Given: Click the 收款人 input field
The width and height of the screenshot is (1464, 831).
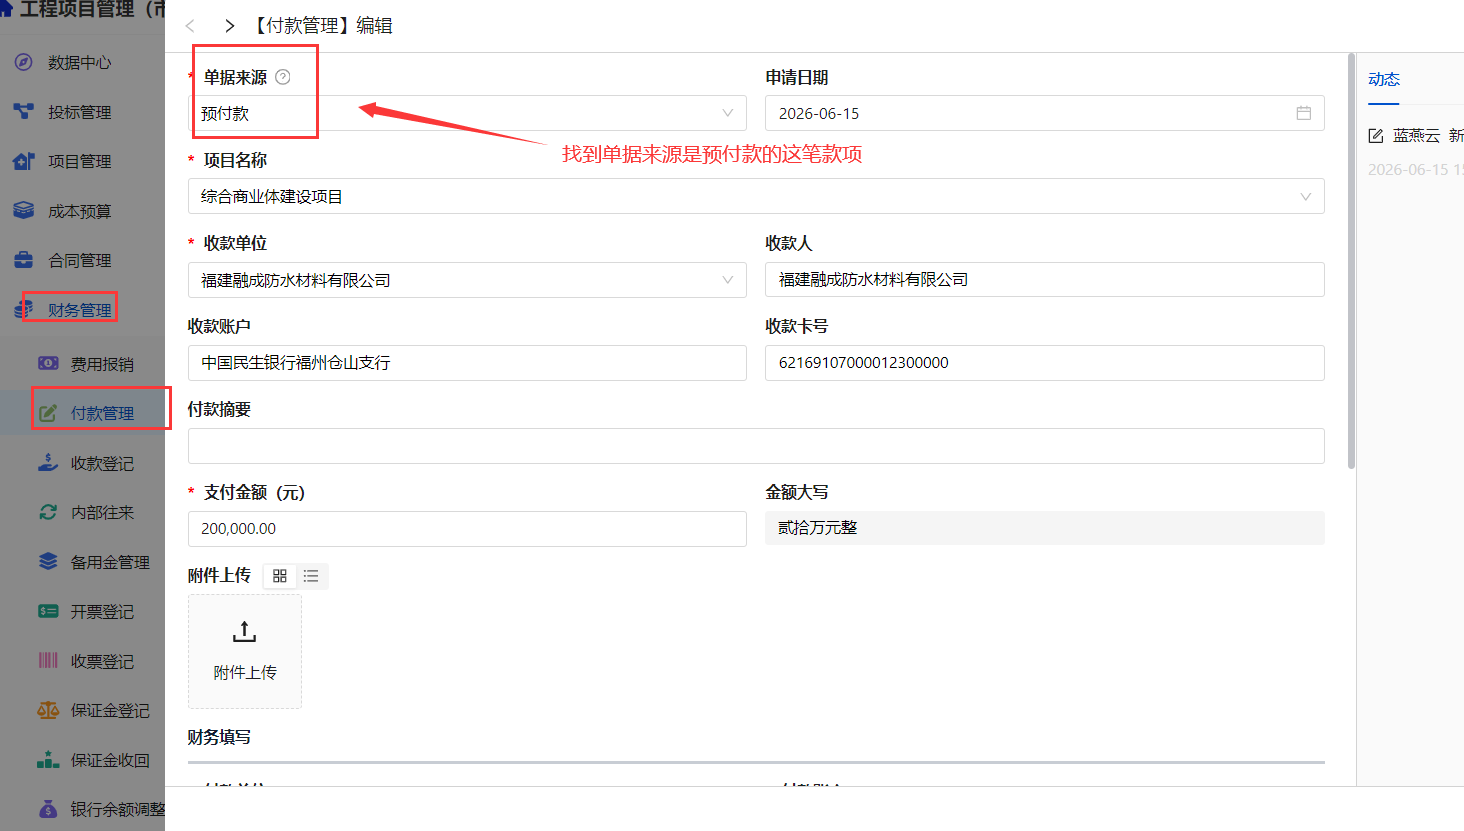Looking at the screenshot, I should click(1045, 280).
